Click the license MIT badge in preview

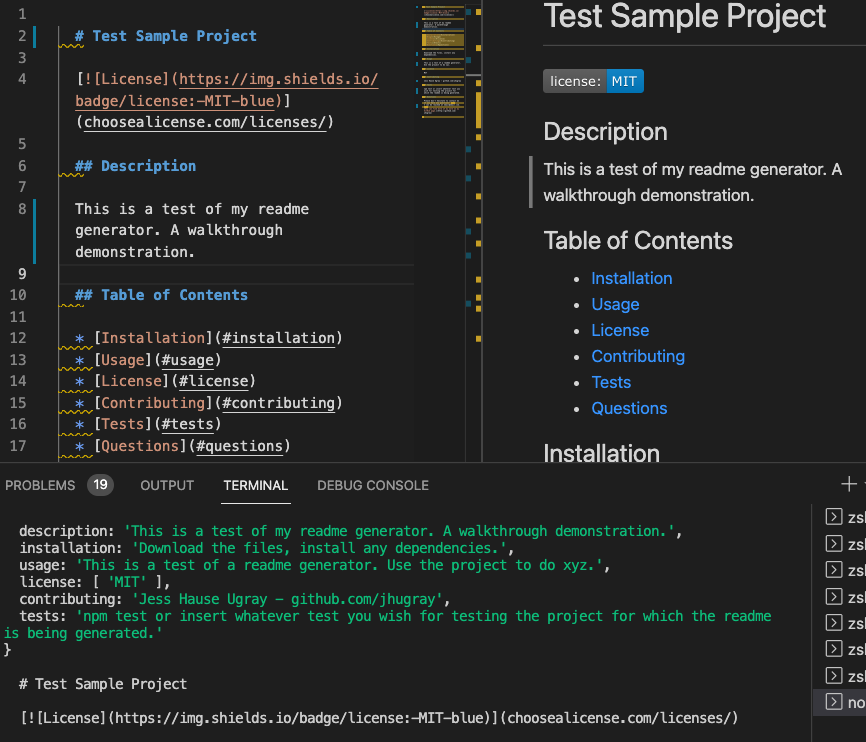click(593, 81)
